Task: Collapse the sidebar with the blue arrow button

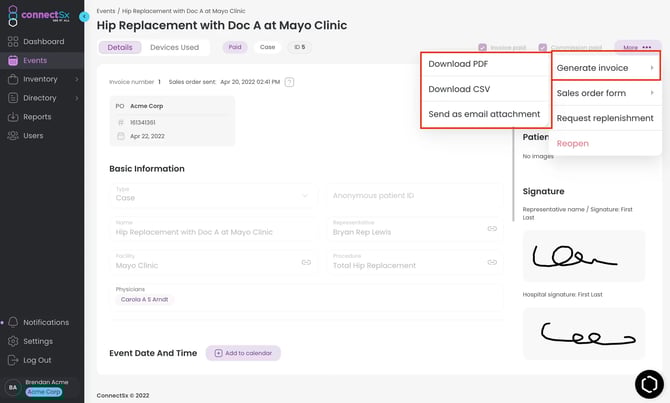Action: click(x=84, y=16)
